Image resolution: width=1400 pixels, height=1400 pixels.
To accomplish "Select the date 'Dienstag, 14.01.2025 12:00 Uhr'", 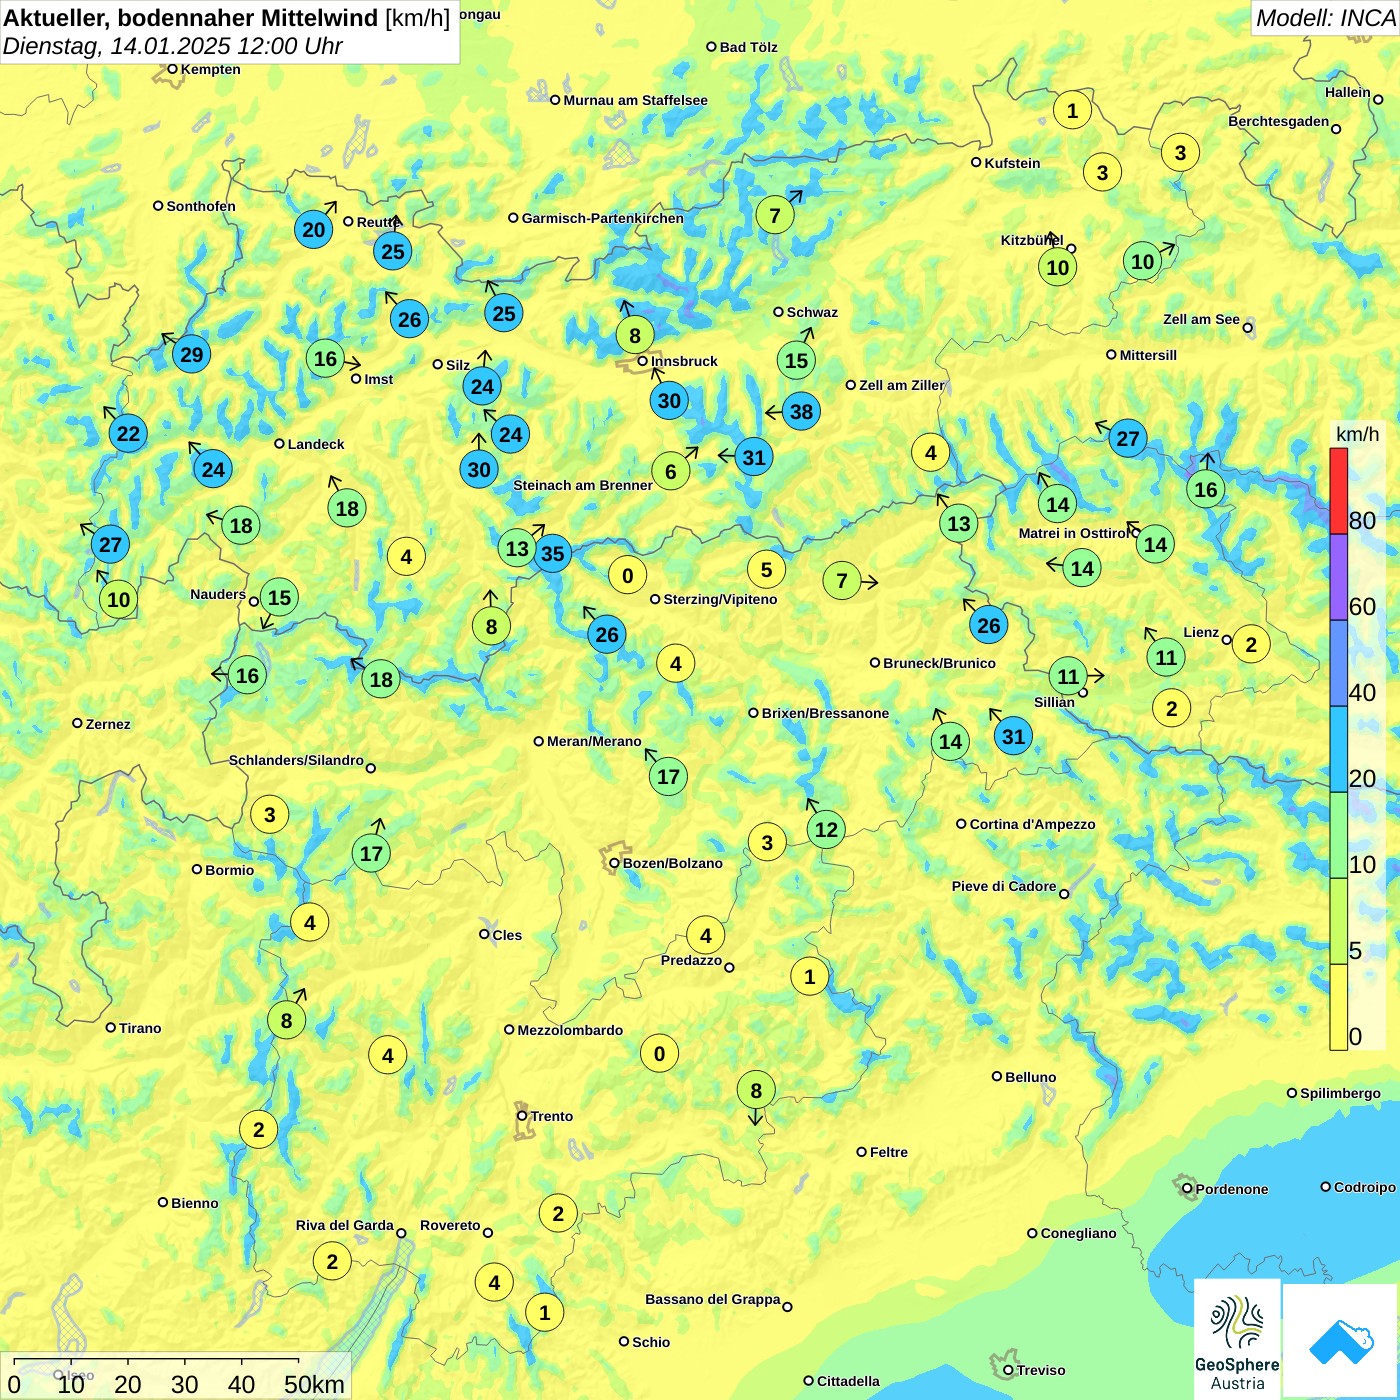I will coord(172,46).
